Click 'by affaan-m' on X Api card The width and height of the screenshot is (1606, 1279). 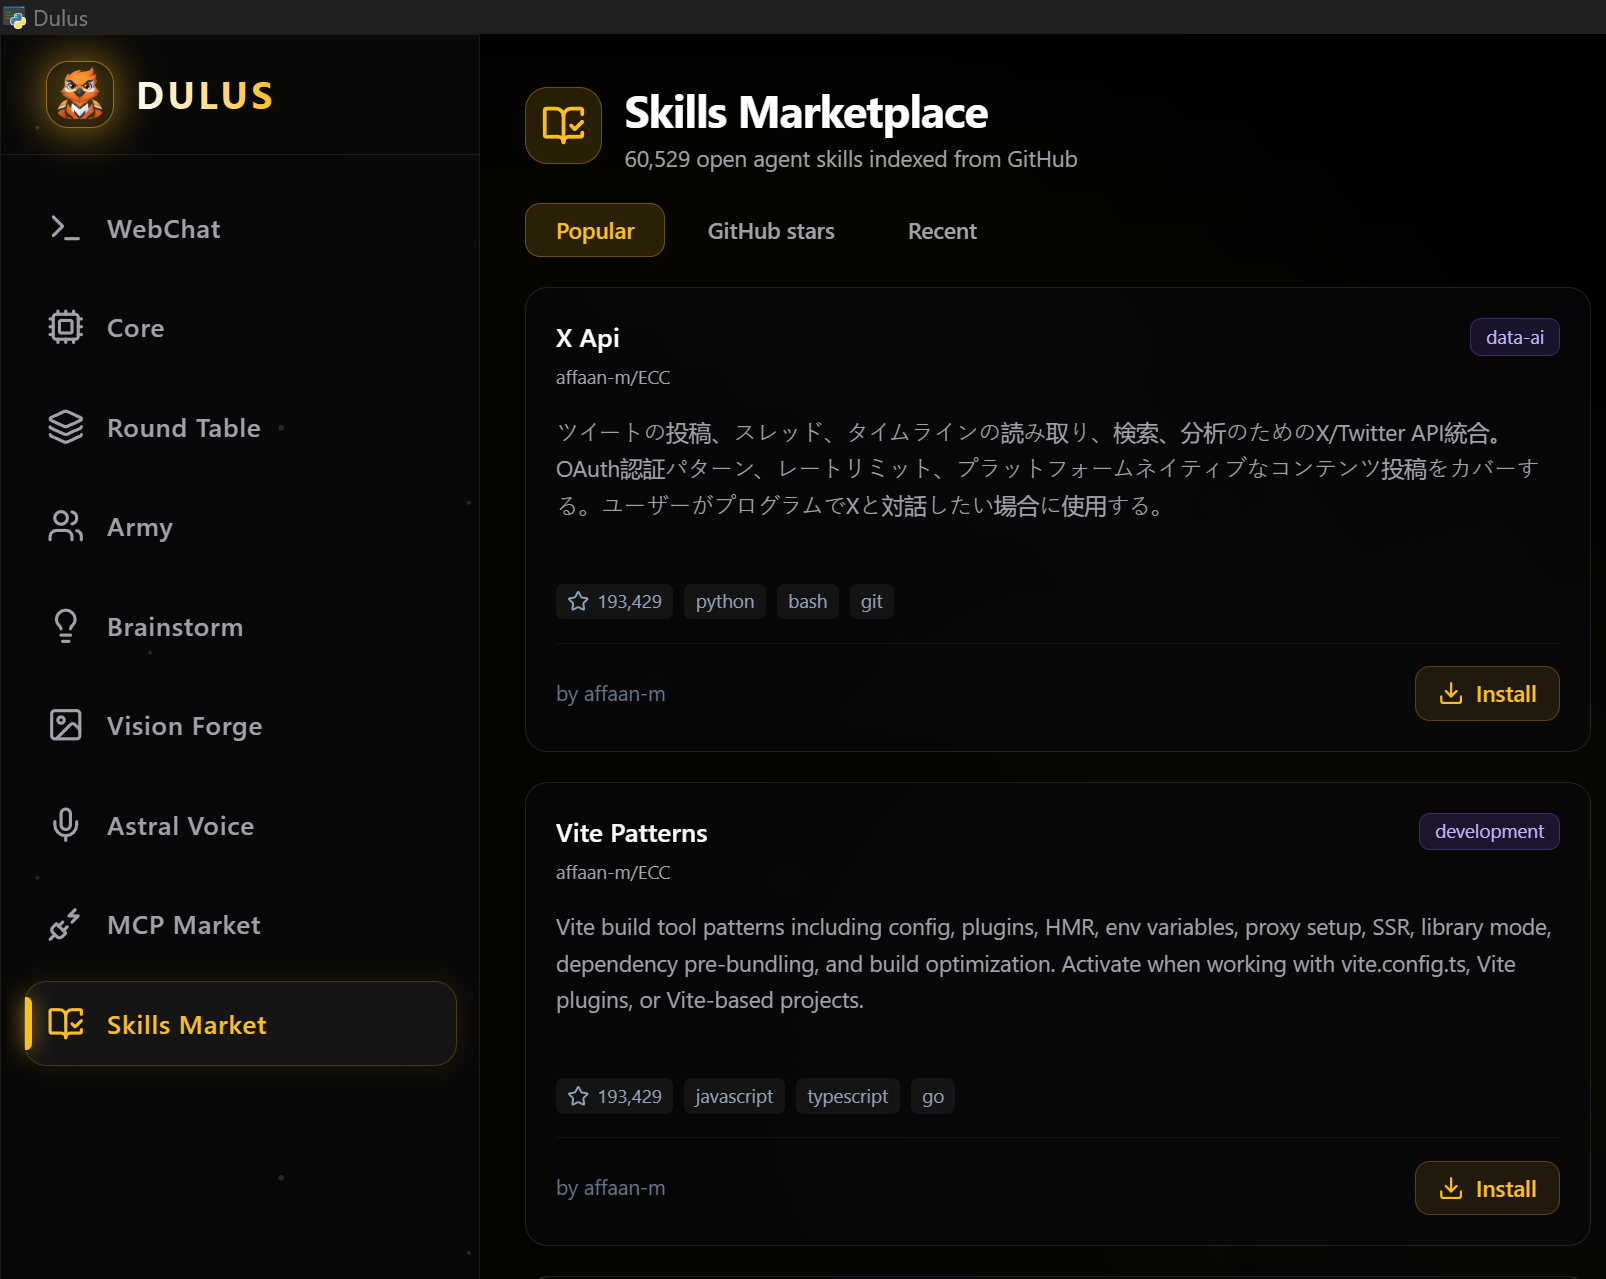610,694
